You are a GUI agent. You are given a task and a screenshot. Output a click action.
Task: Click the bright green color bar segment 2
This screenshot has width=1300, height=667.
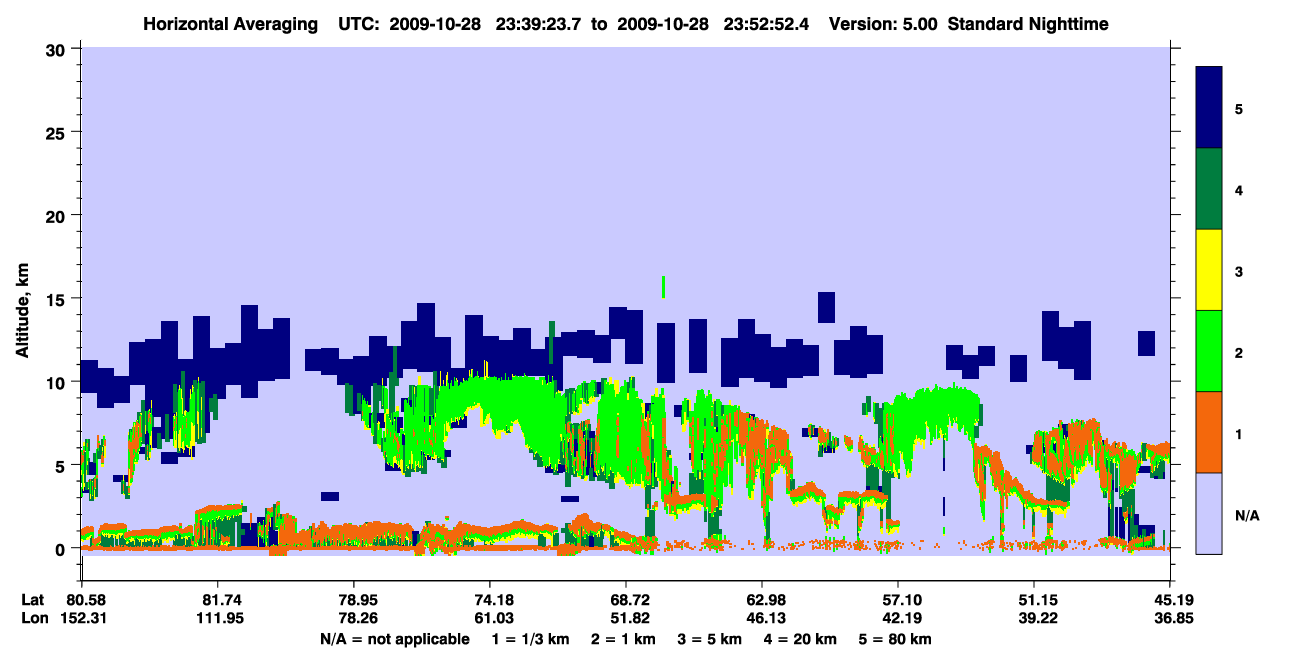[1209, 351]
